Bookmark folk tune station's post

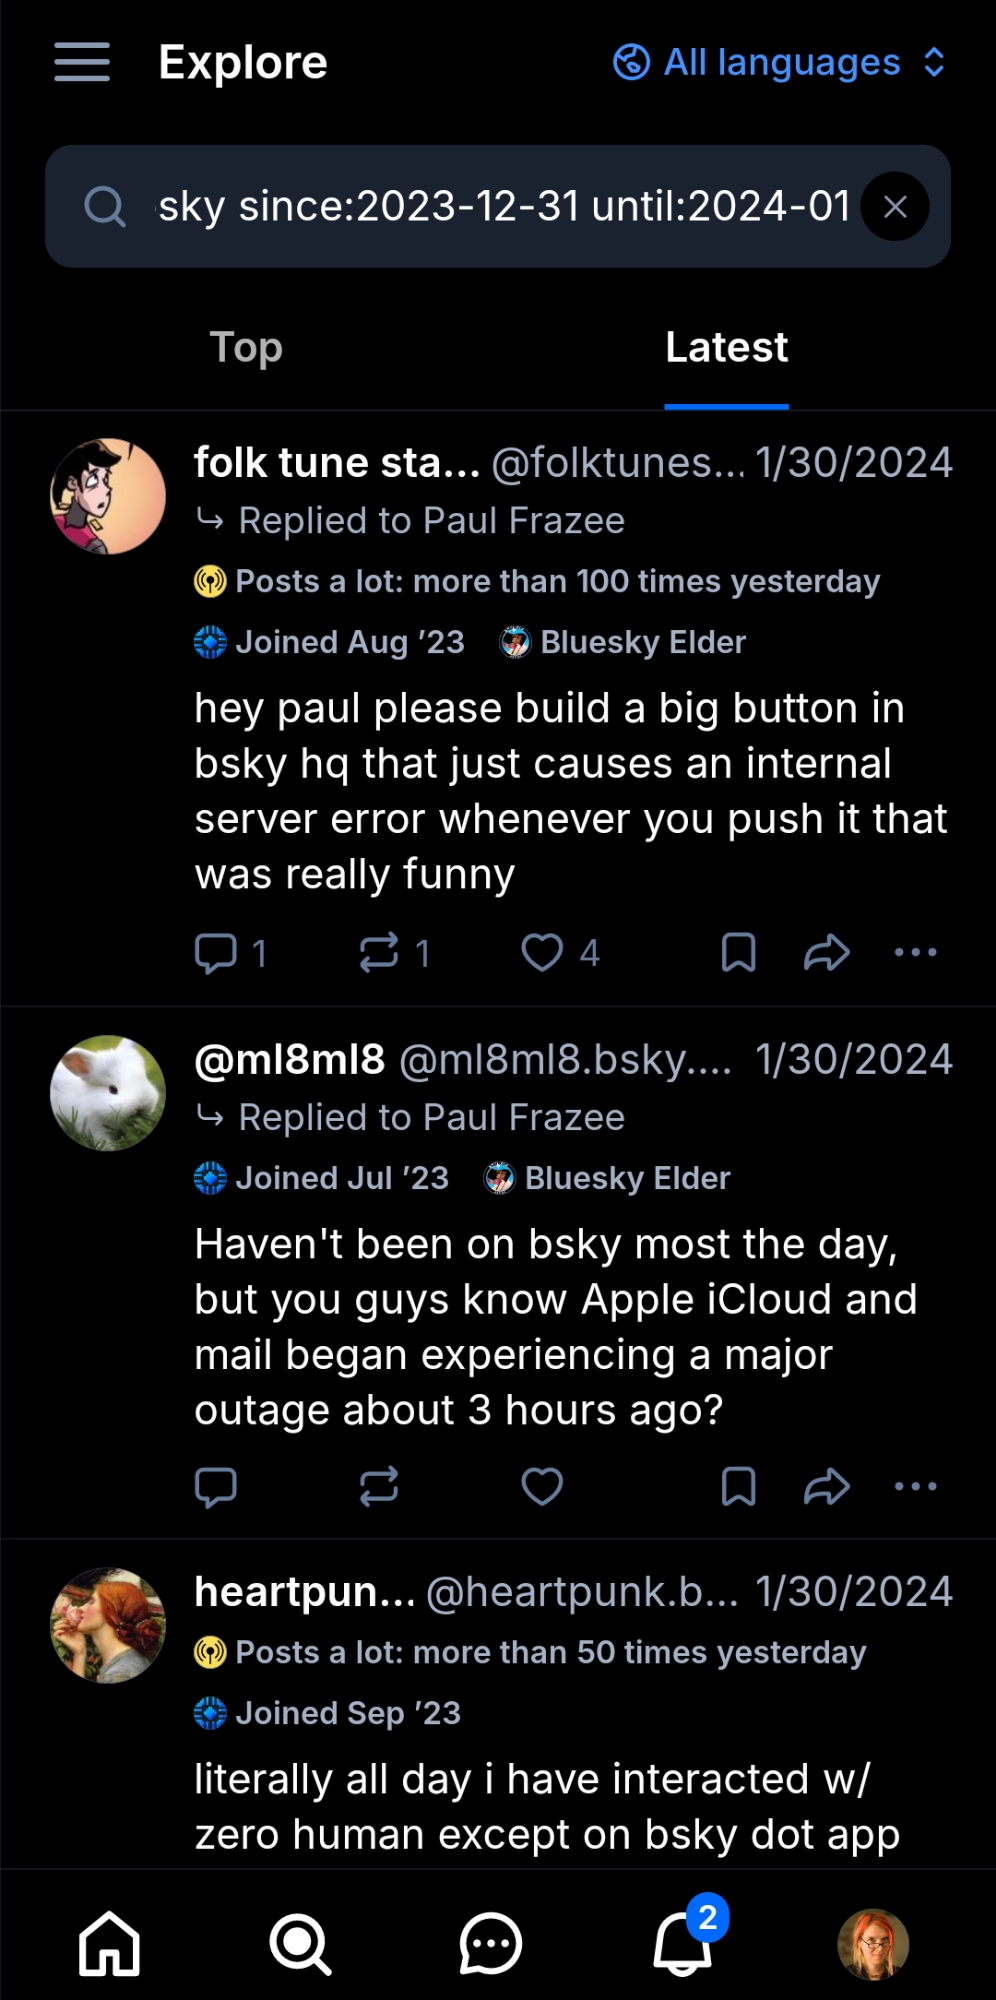(x=738, y=953)
